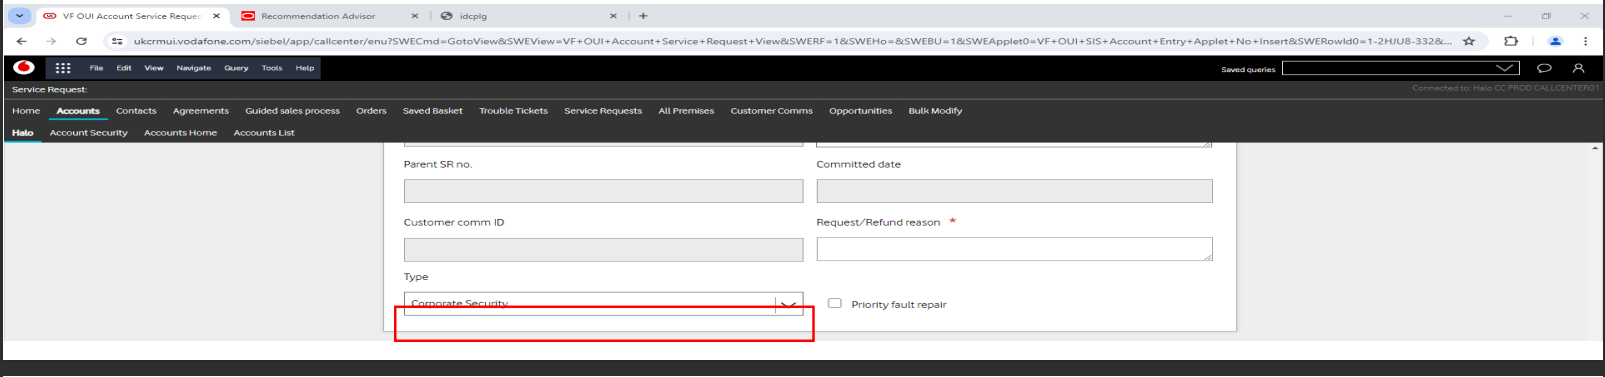This screenshot has width=1605, height=377.
Task: Click the Vodafone logo icon
Action: pyautogui.click(x=24, y=67)
